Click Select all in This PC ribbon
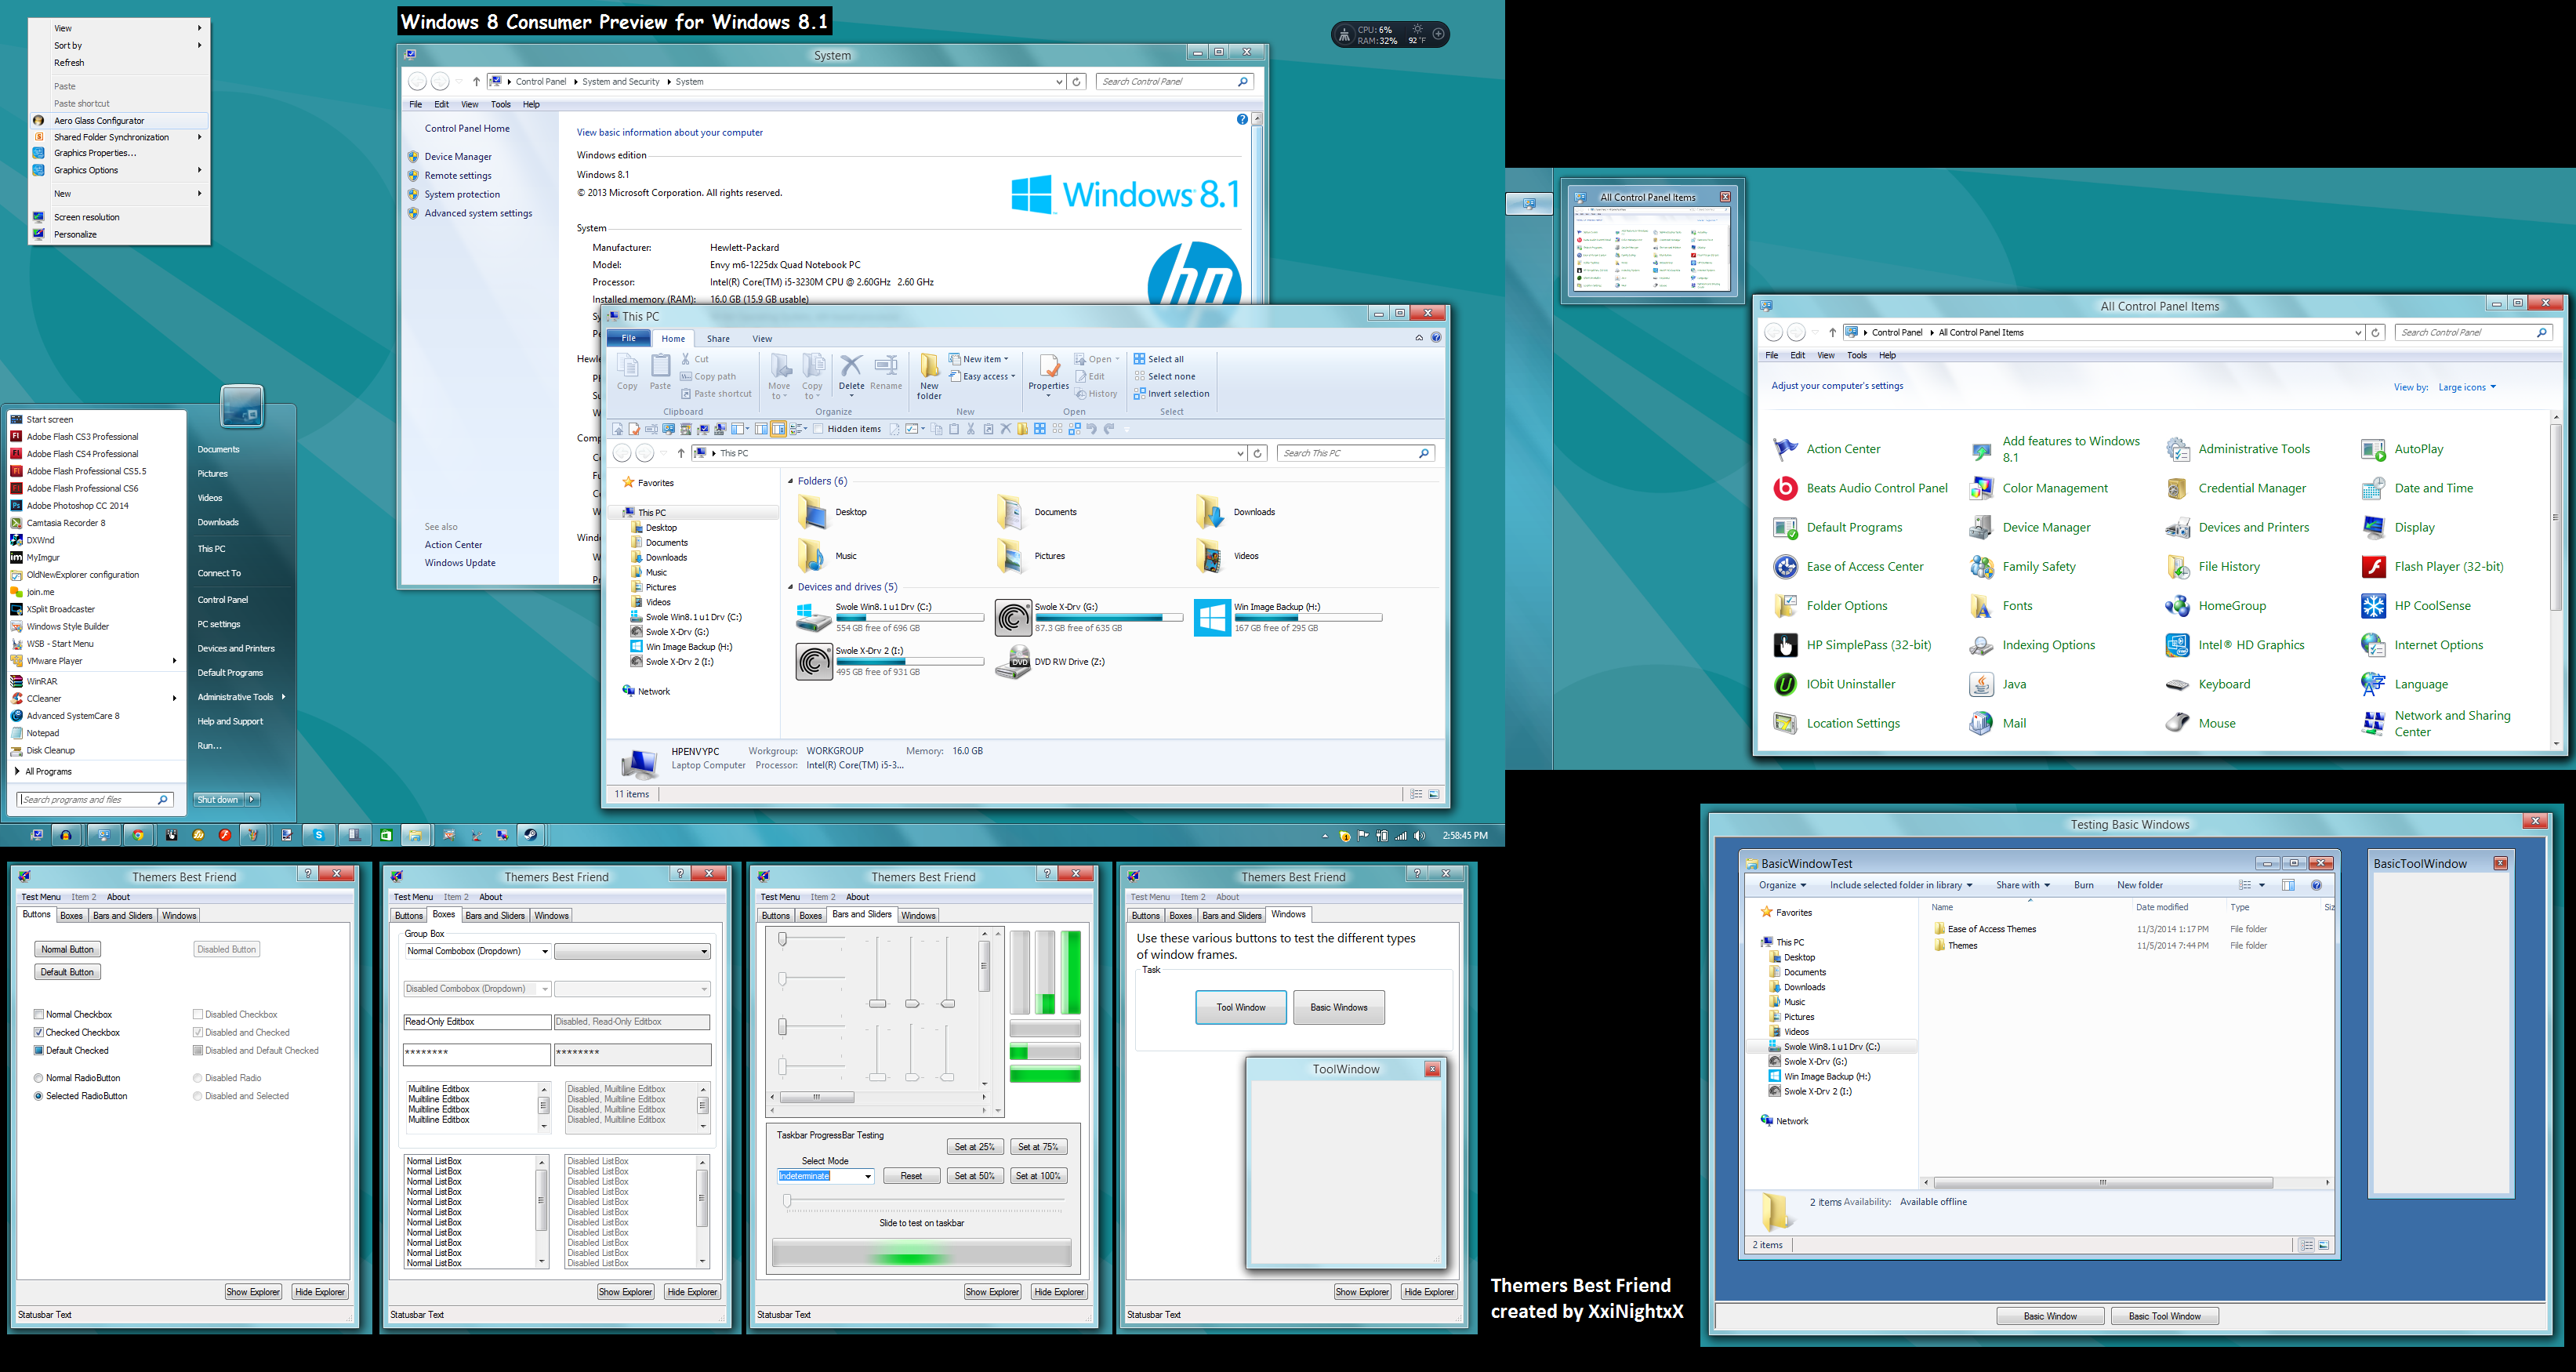Image resolution: width=2576 pixels, height=1372 pixels. tap(1158, 359)
